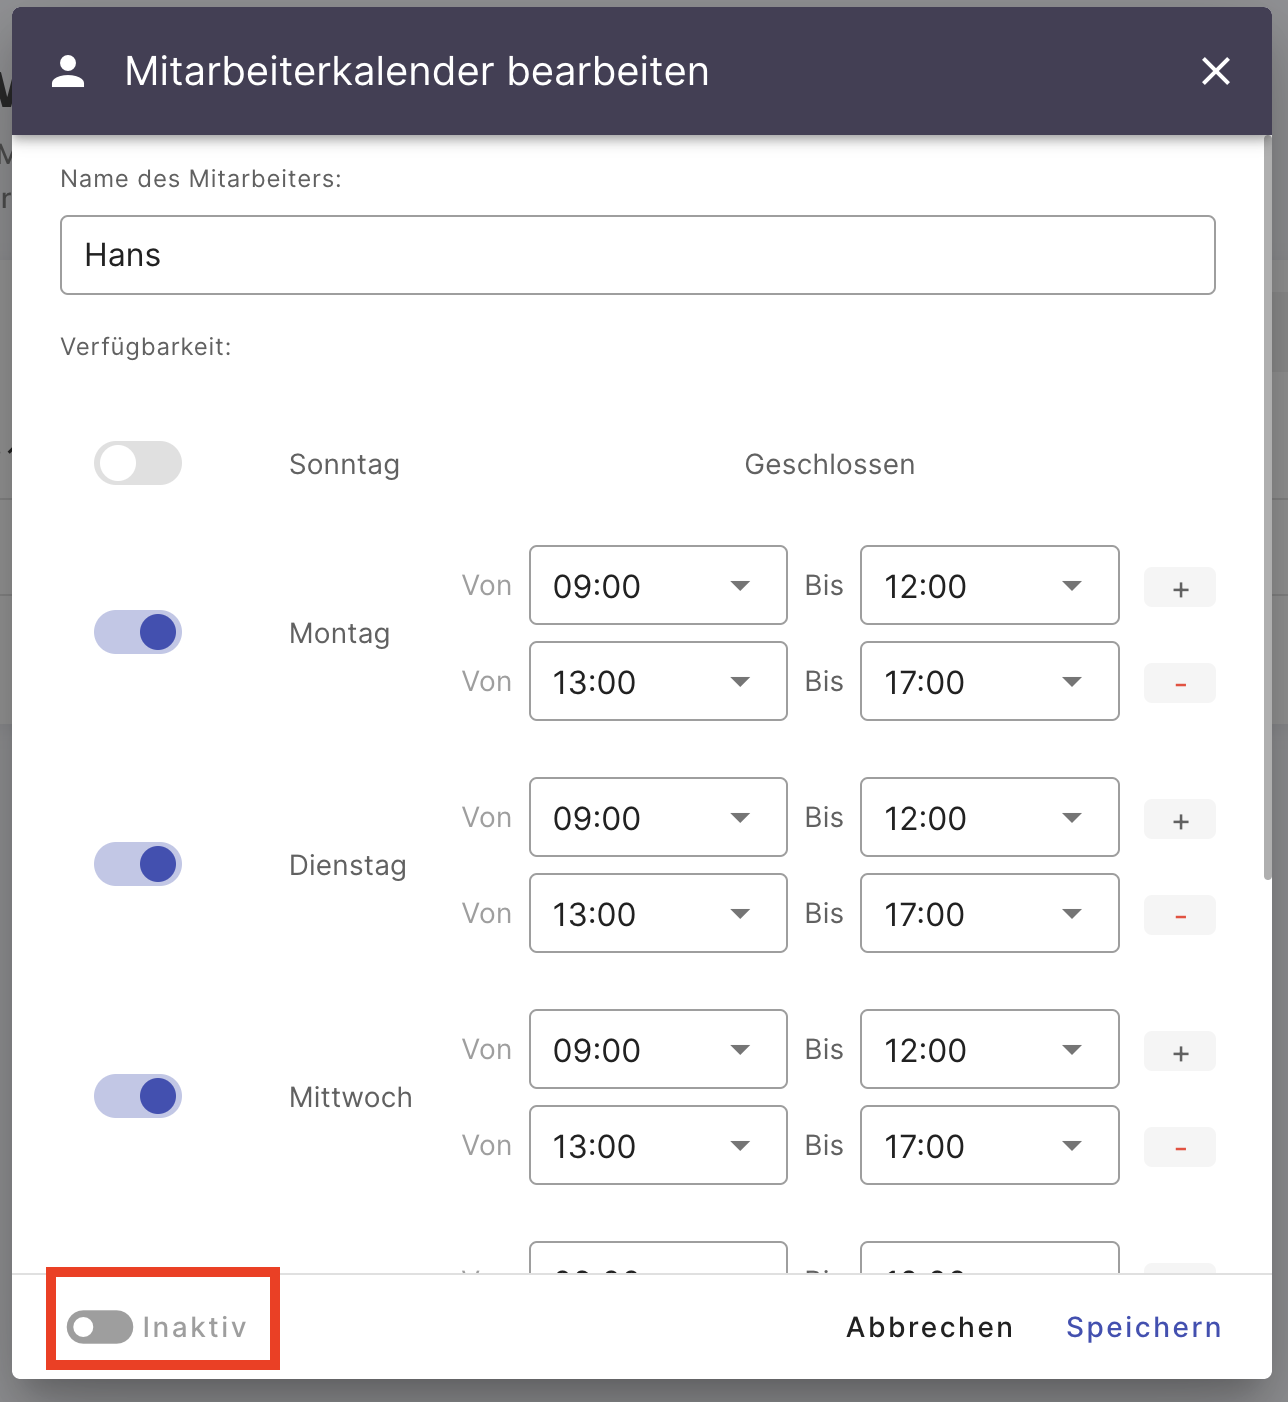The image size is (1288, 1402).
Task: Click the employee person icon in header
Action: click(x=68, y=72)
